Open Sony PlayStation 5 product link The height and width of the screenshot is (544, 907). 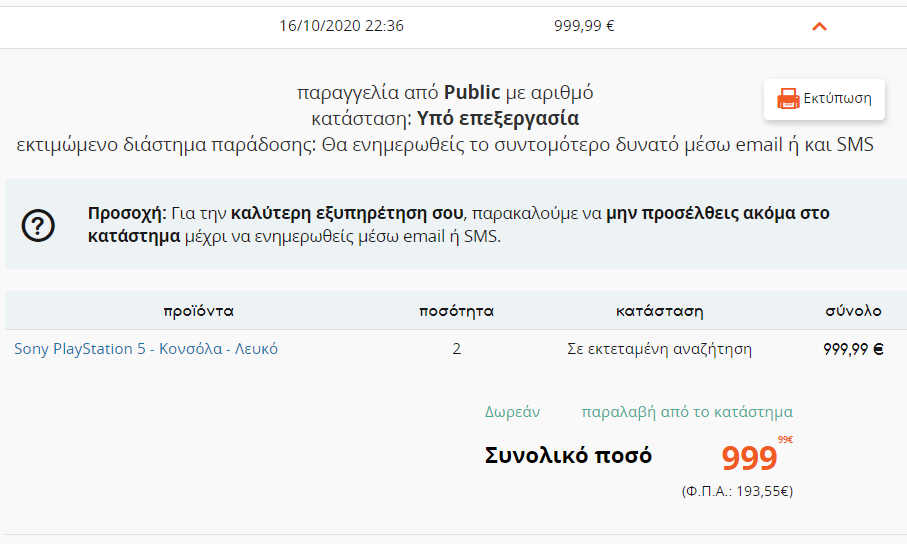click(146, 349)
